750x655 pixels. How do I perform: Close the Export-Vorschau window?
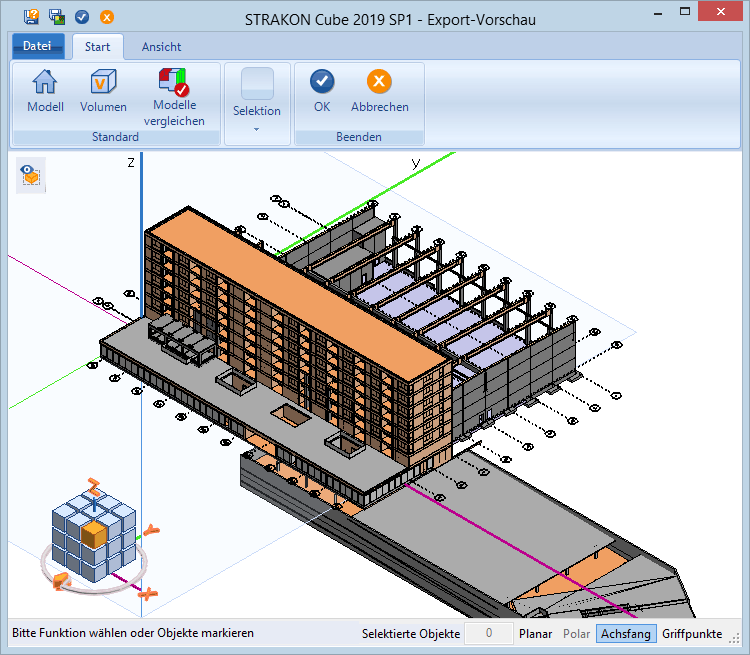point(721,11)
